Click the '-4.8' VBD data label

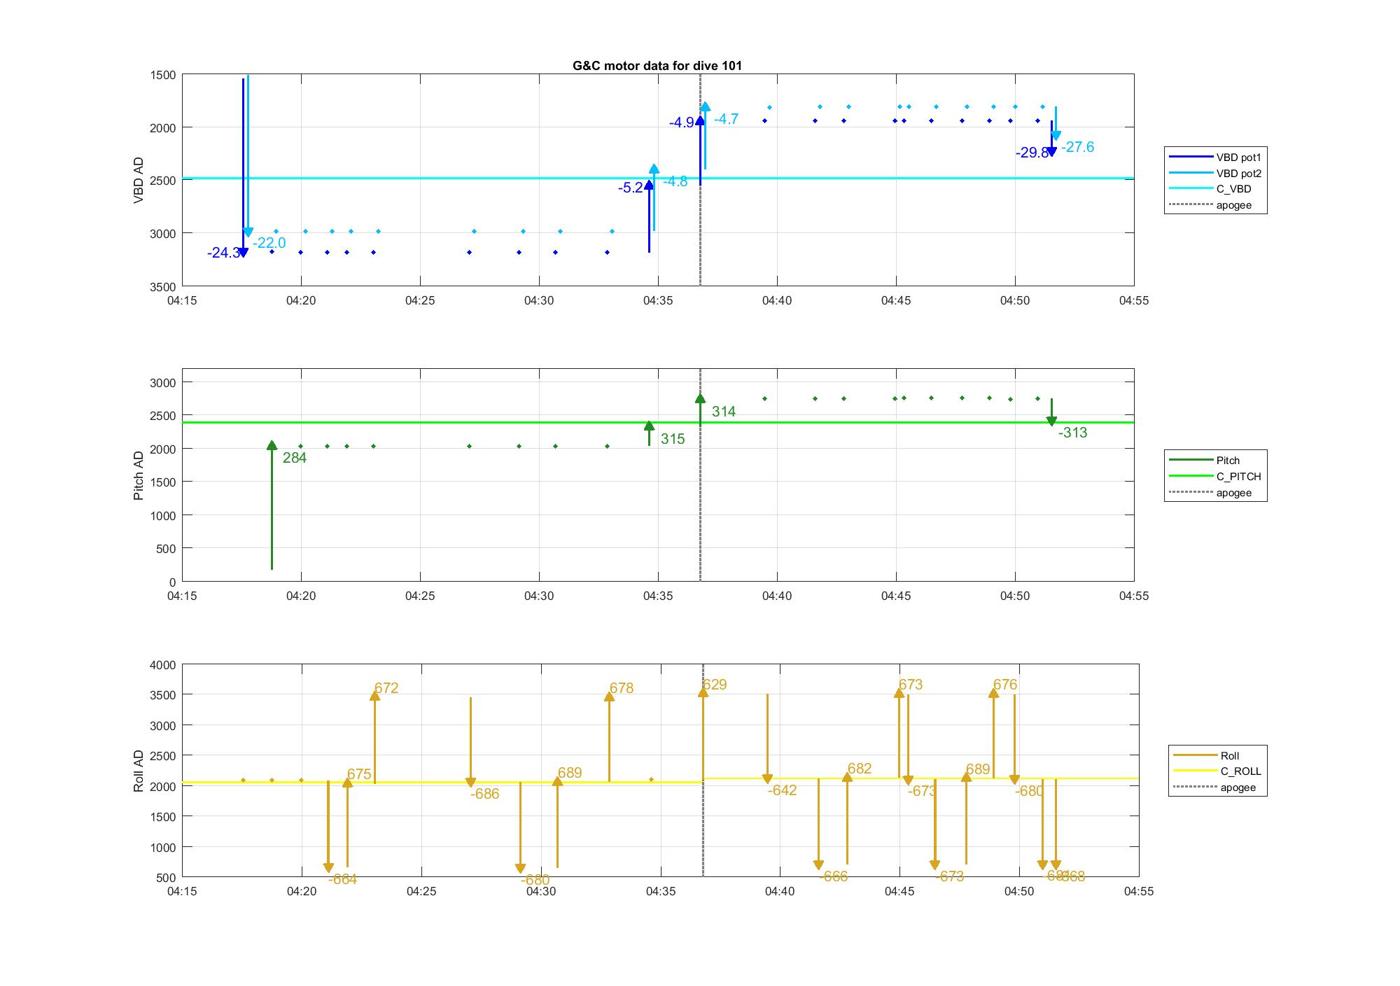pos(675,182)
